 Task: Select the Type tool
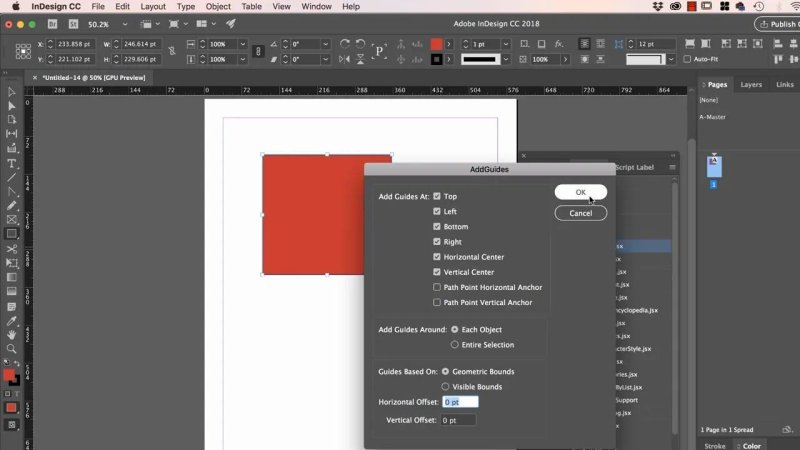coord(11,164)
